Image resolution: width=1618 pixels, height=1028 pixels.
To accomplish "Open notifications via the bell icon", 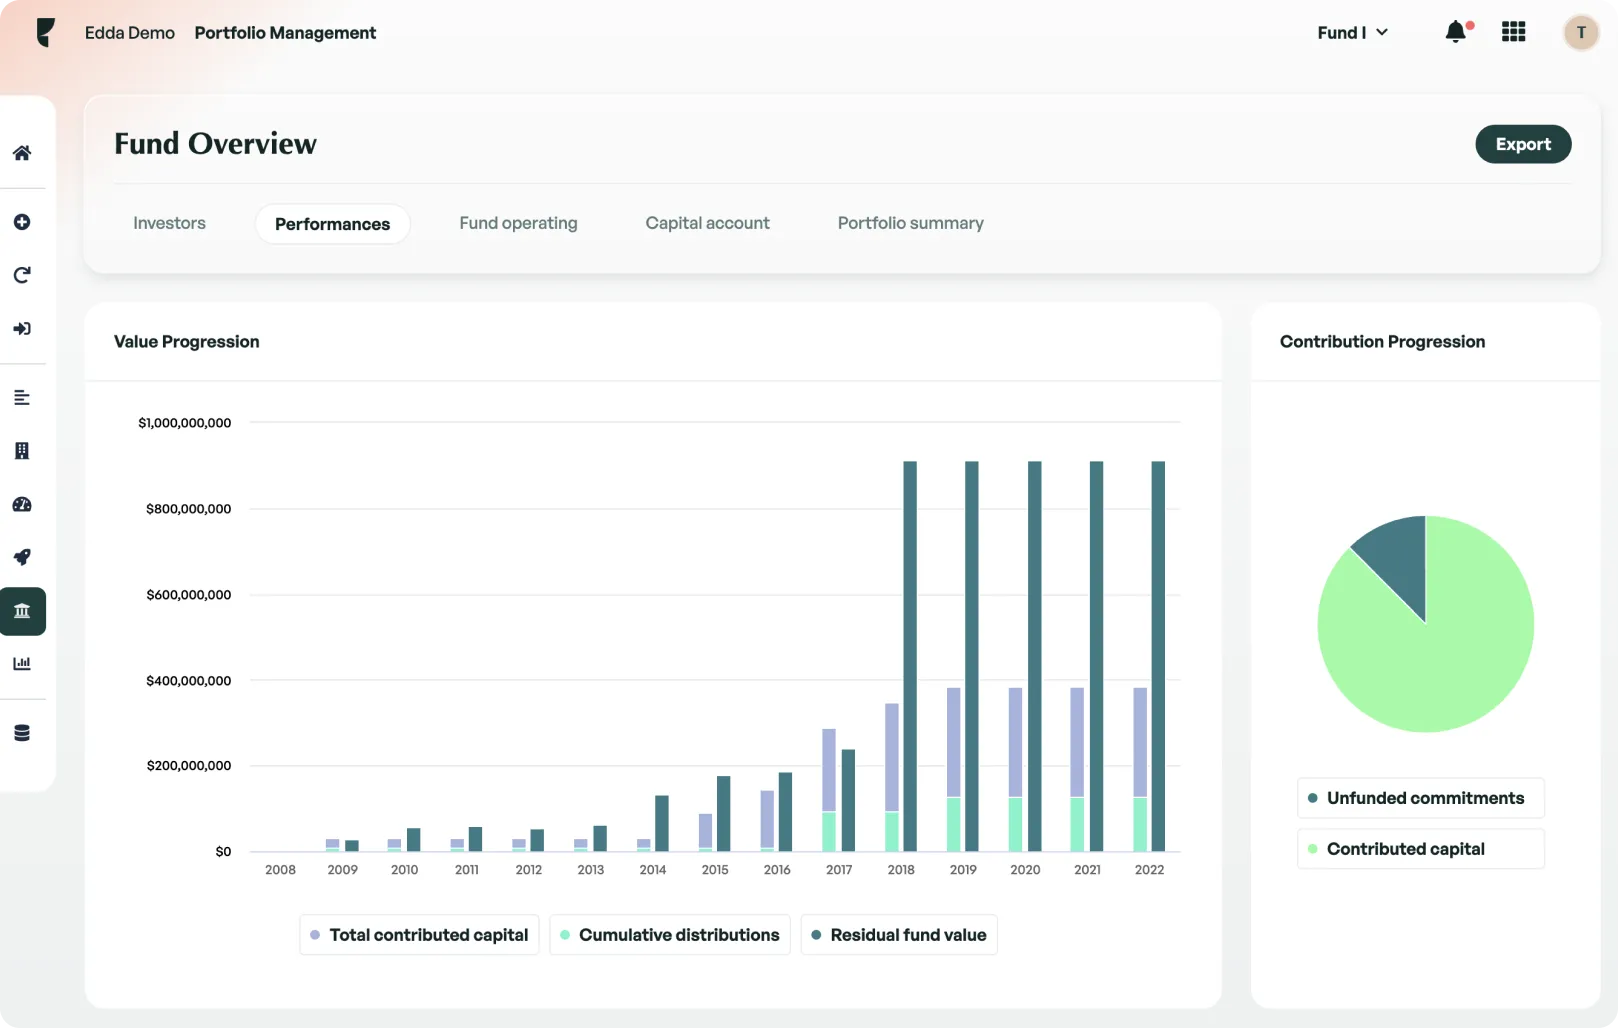I will [x=1455, y=32].
